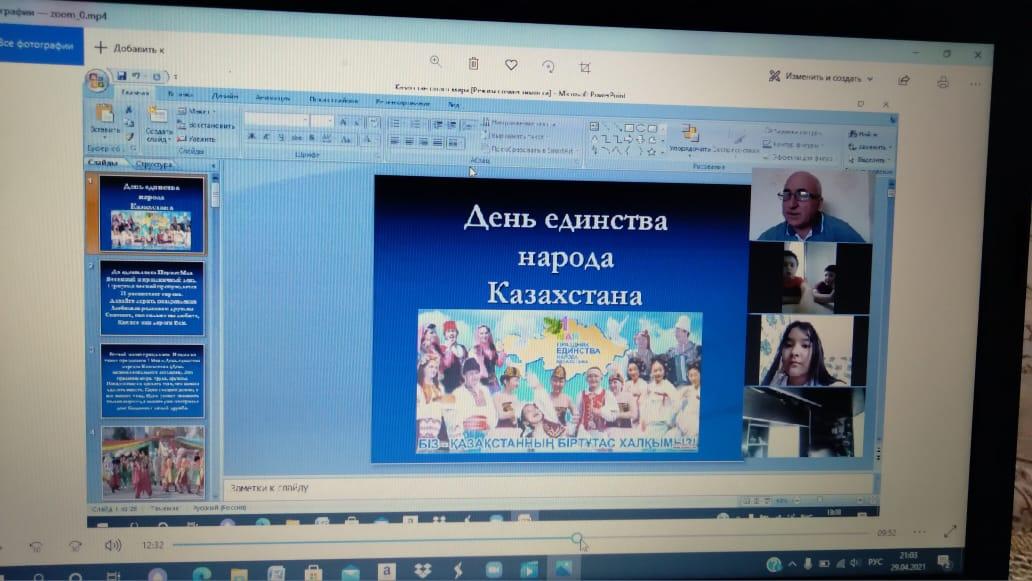1032x581 pixels.
Task: Open Dropbox from the Windows taskbar
Action: (x=422, y=570)
